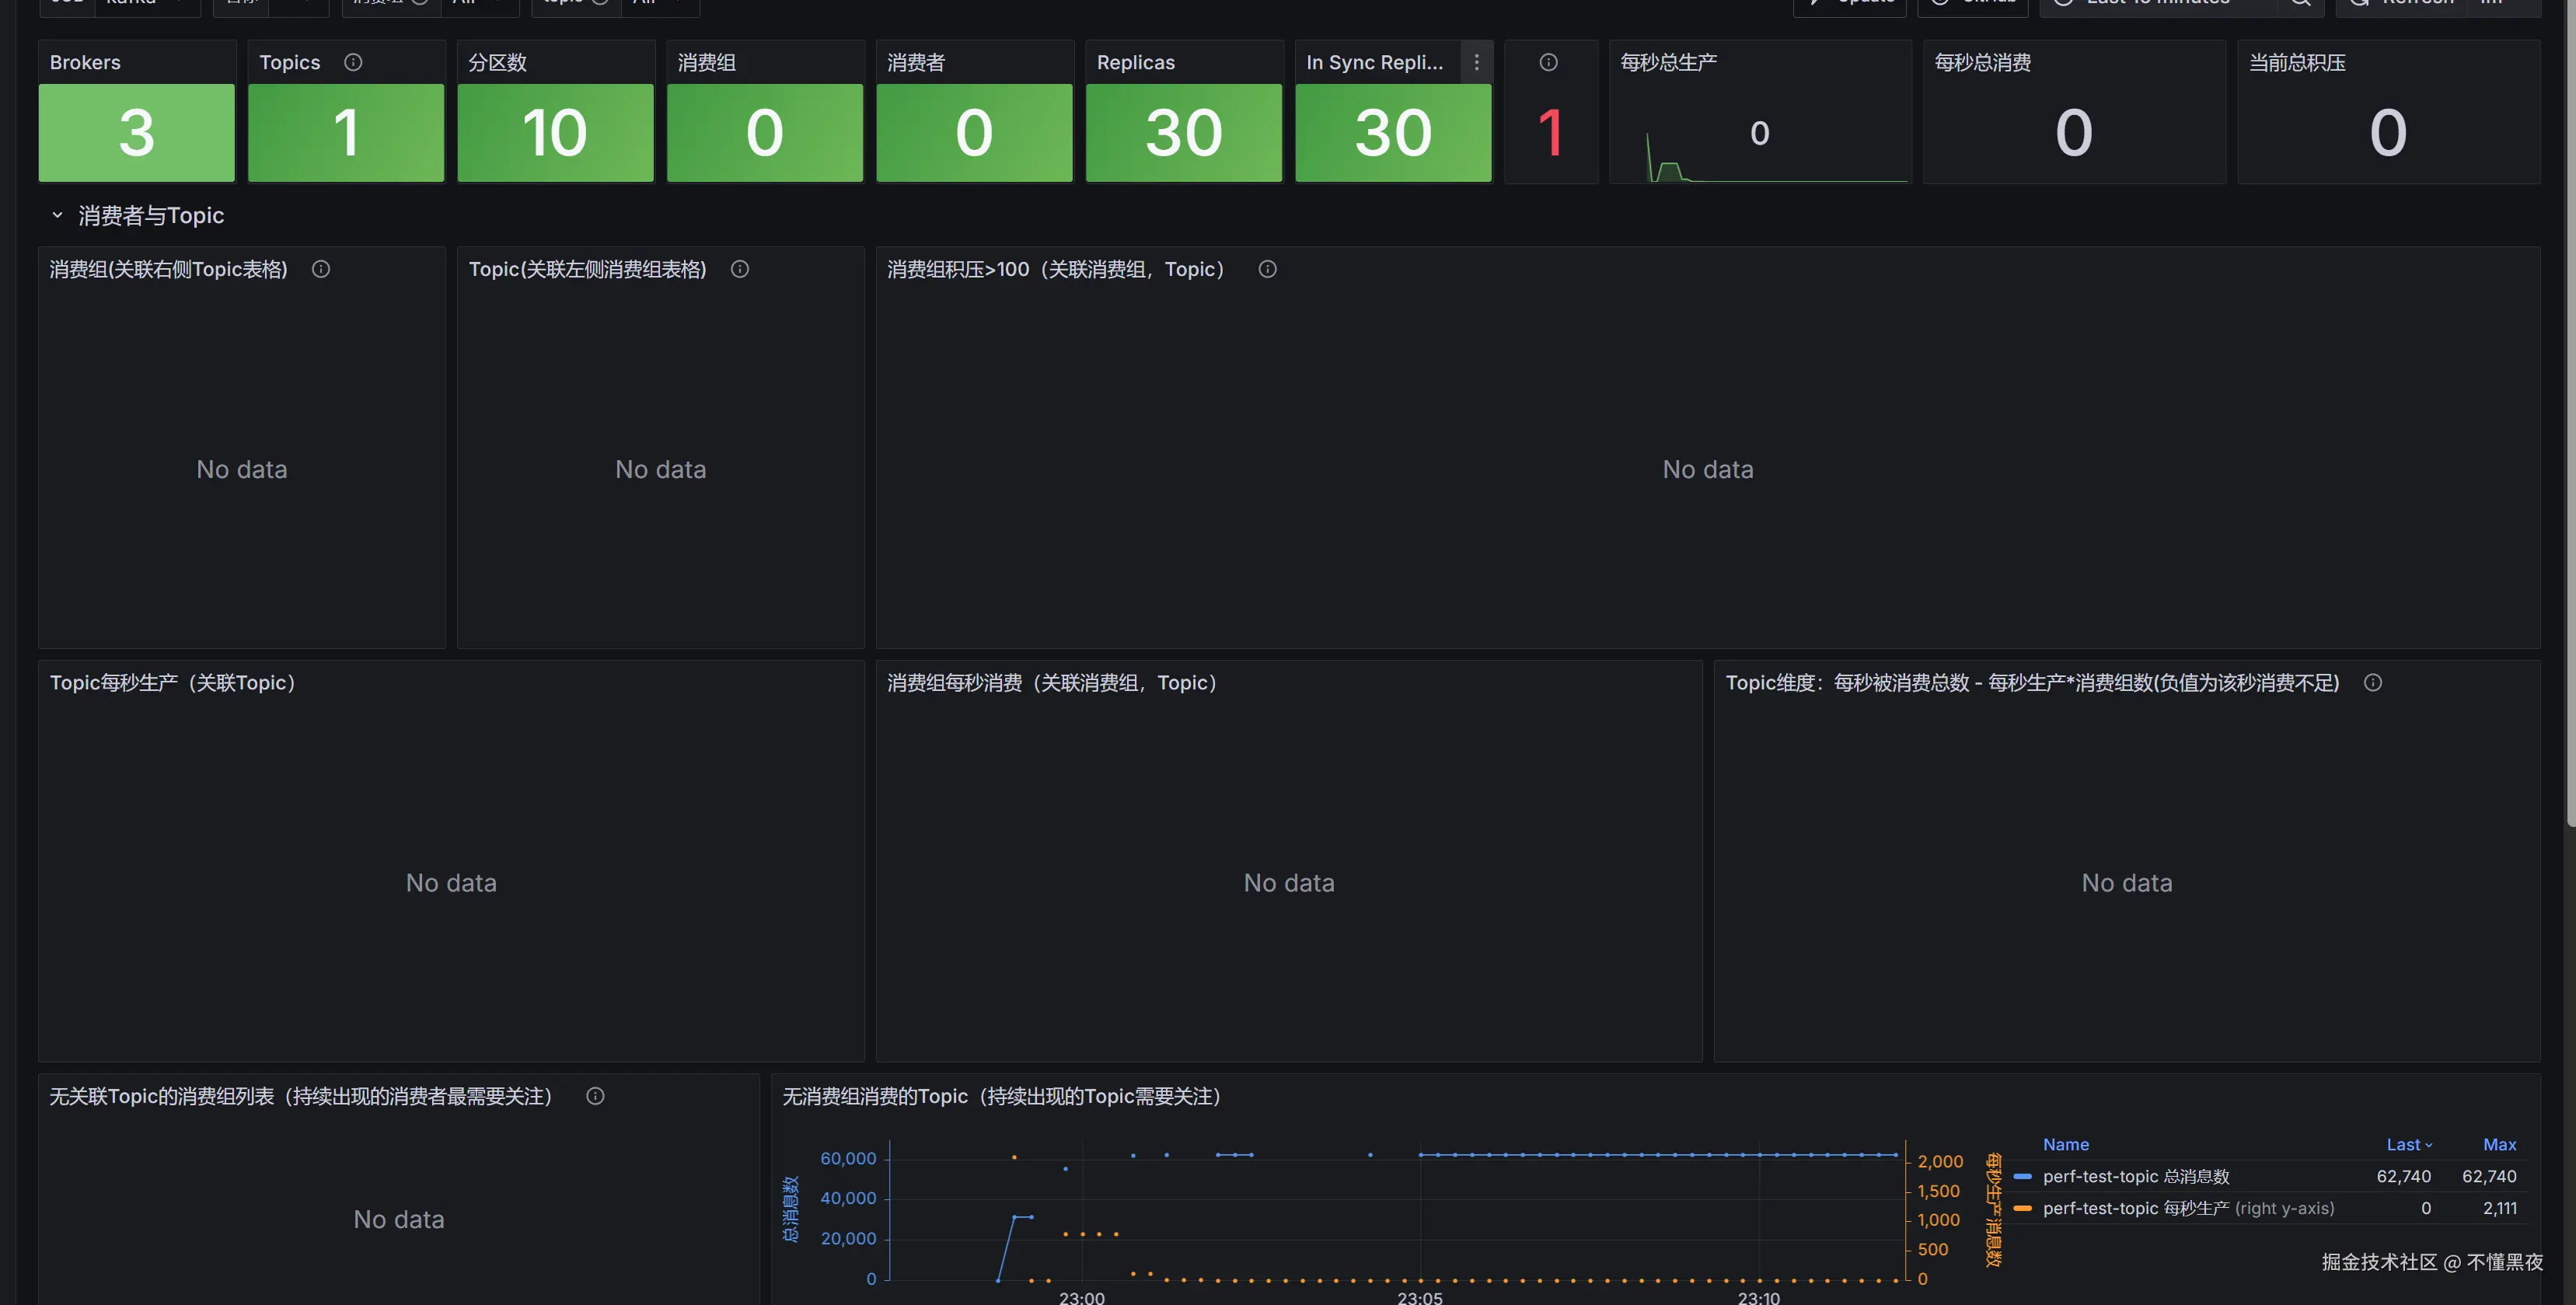
Task: Toggle perf-test-topic 总消息数 series label in legend
Action: click(2135, 1176)
